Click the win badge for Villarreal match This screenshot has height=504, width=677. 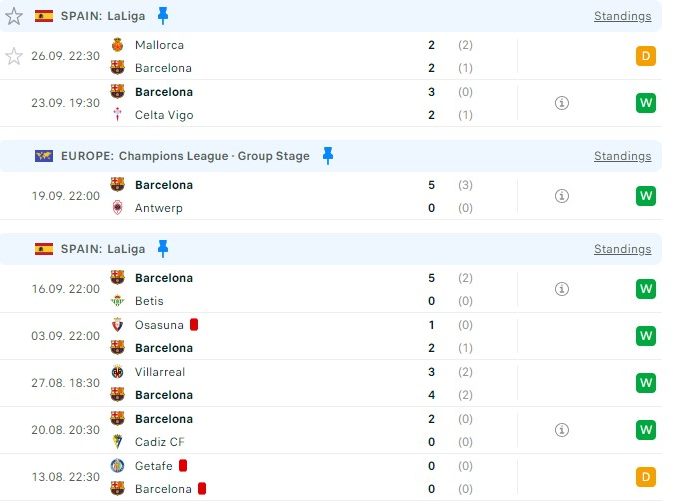pyautogui.click(x=645, y=383)
